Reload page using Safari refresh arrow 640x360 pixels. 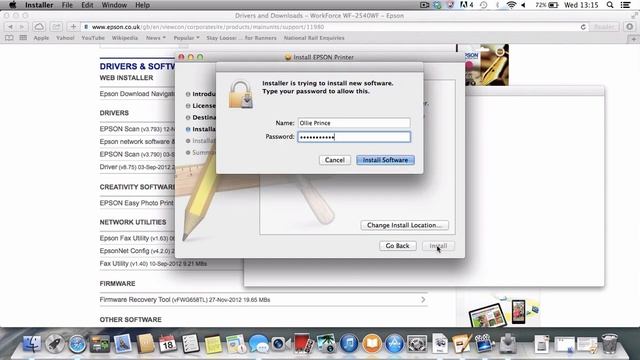click(583, 27)
